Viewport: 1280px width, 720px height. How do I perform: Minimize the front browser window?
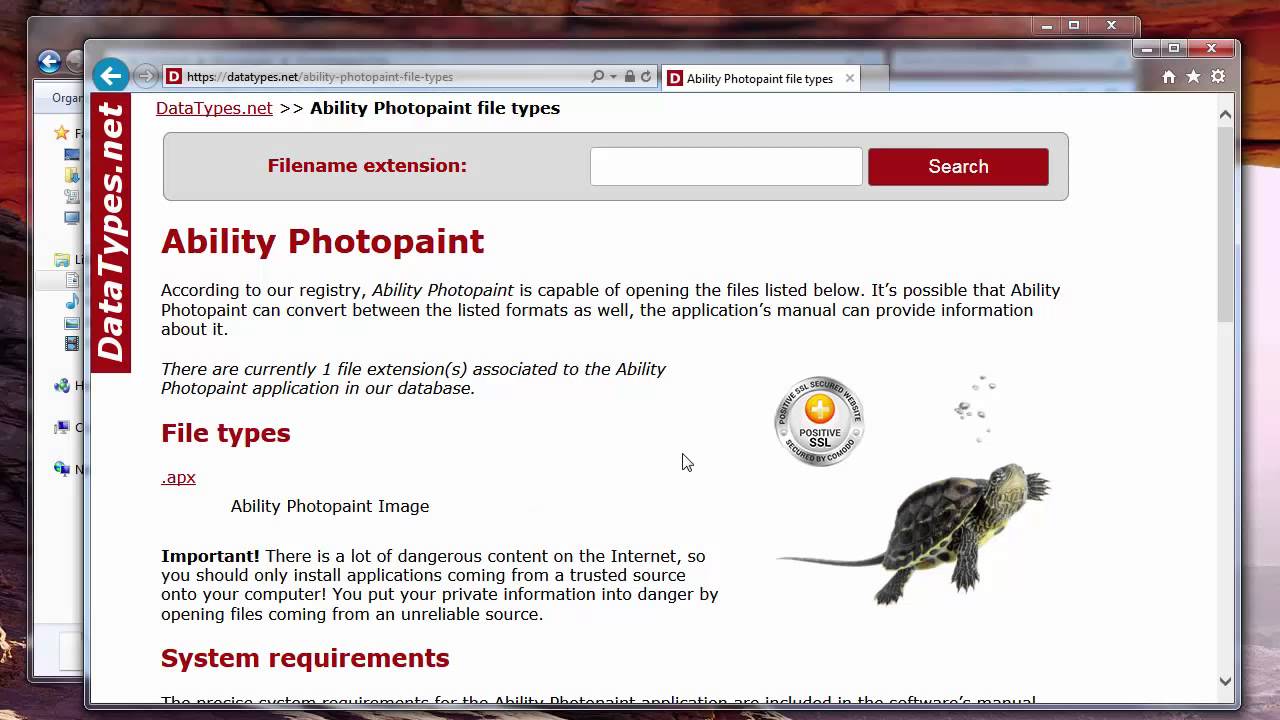point(1148,48)
